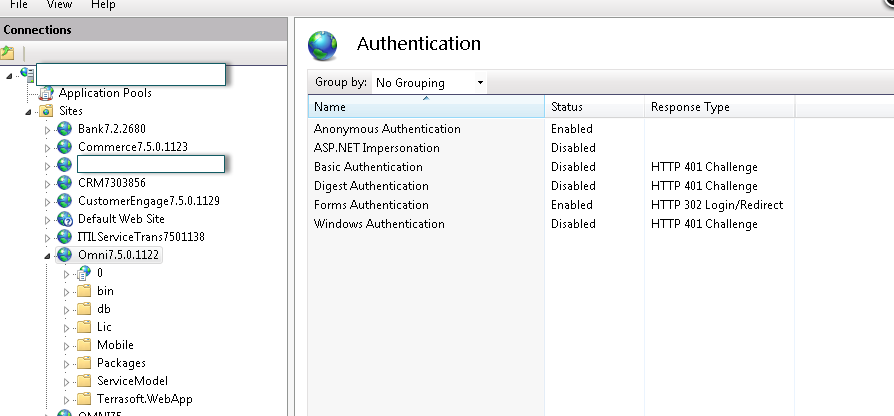Viewport: 894px width, 416px height.
Task: Click the Packages folder icon
Action: 84,363
